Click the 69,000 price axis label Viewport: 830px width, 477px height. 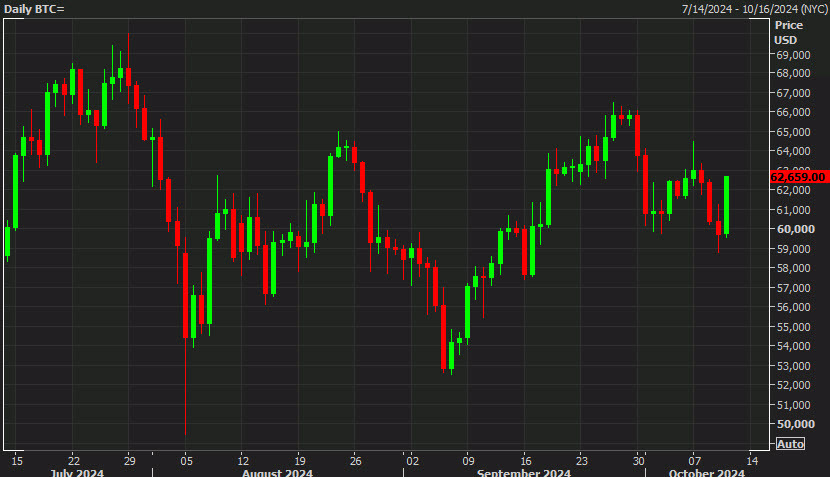click(791, 54)
